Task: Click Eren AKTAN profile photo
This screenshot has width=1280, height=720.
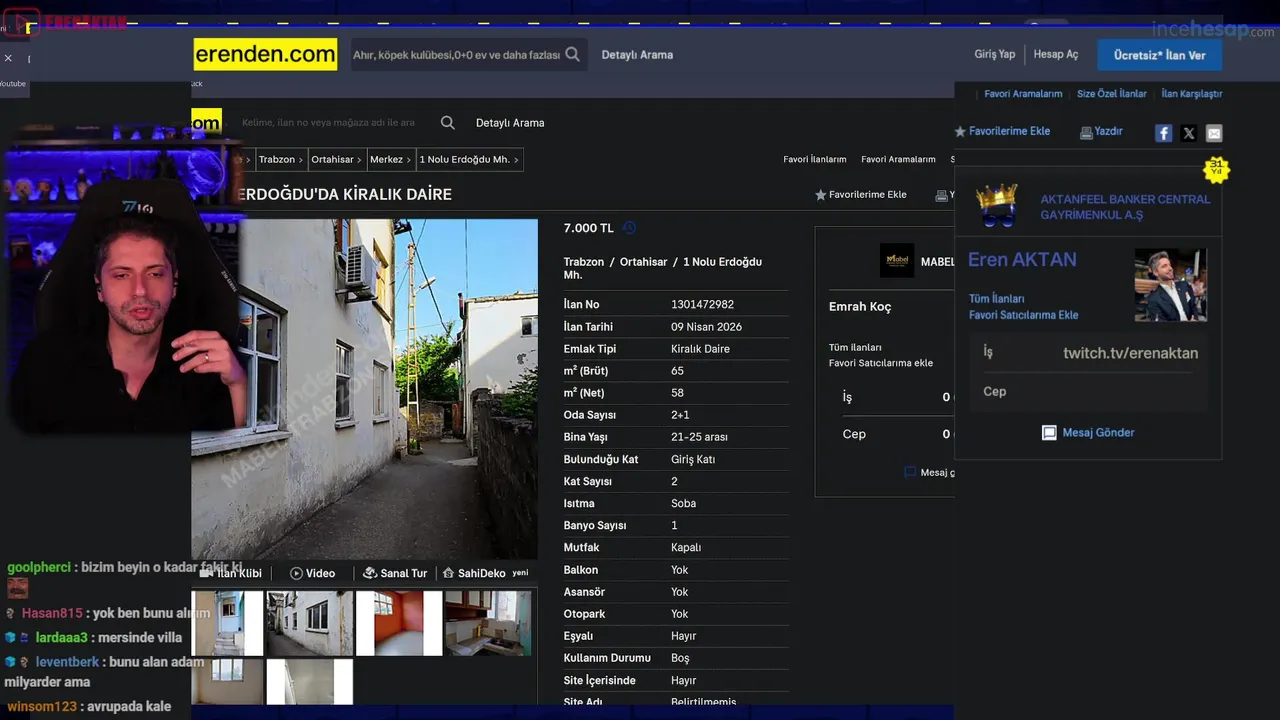Action: click(1170, 285)
